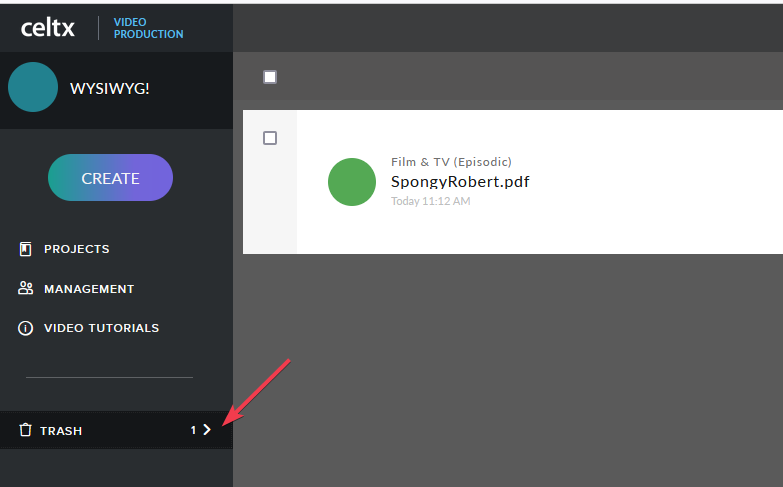Click the WYSIWYG! username
Screen dimensions: 783x487
point(109,88)
